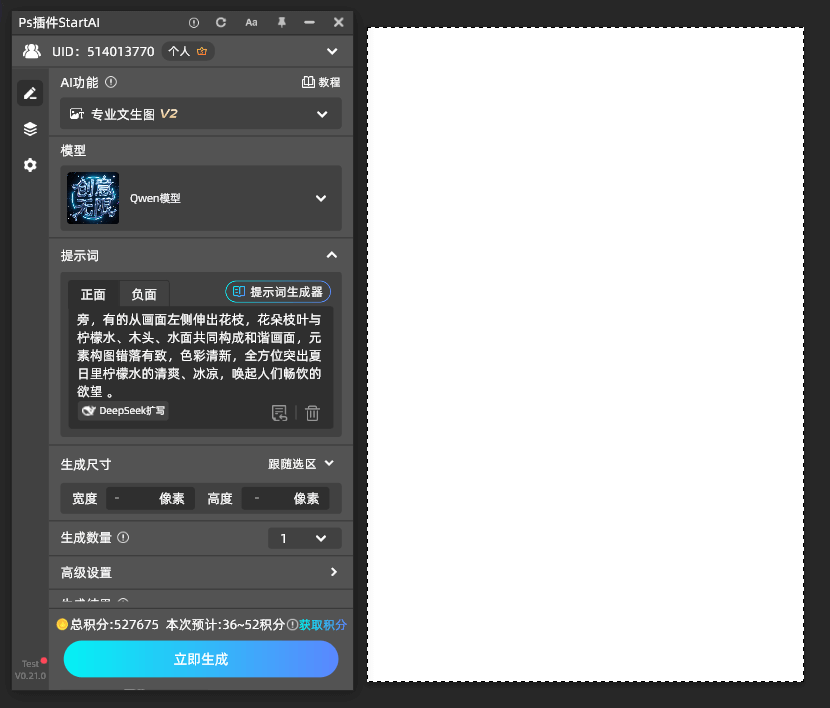Click the 个人 membership crown badge
830x708 pixels.
188,50
